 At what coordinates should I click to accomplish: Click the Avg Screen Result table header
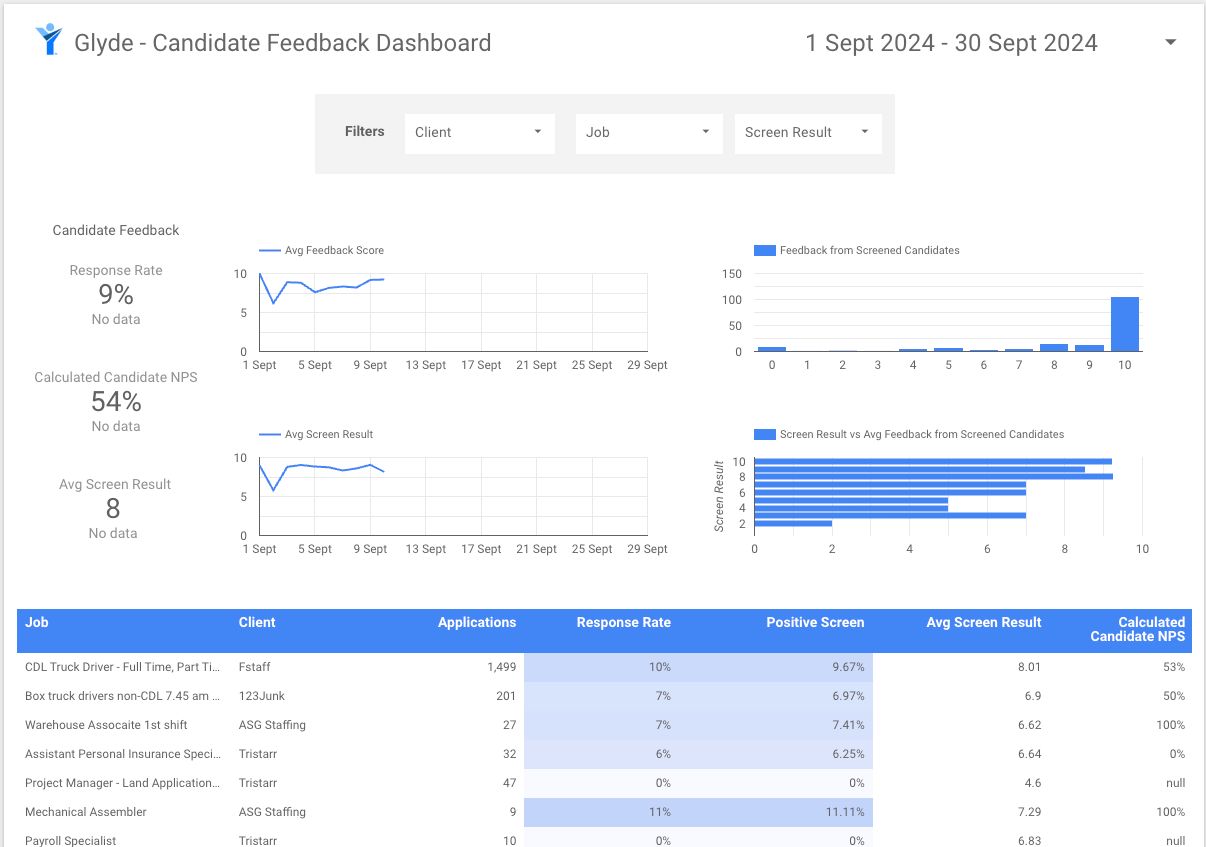983,622
